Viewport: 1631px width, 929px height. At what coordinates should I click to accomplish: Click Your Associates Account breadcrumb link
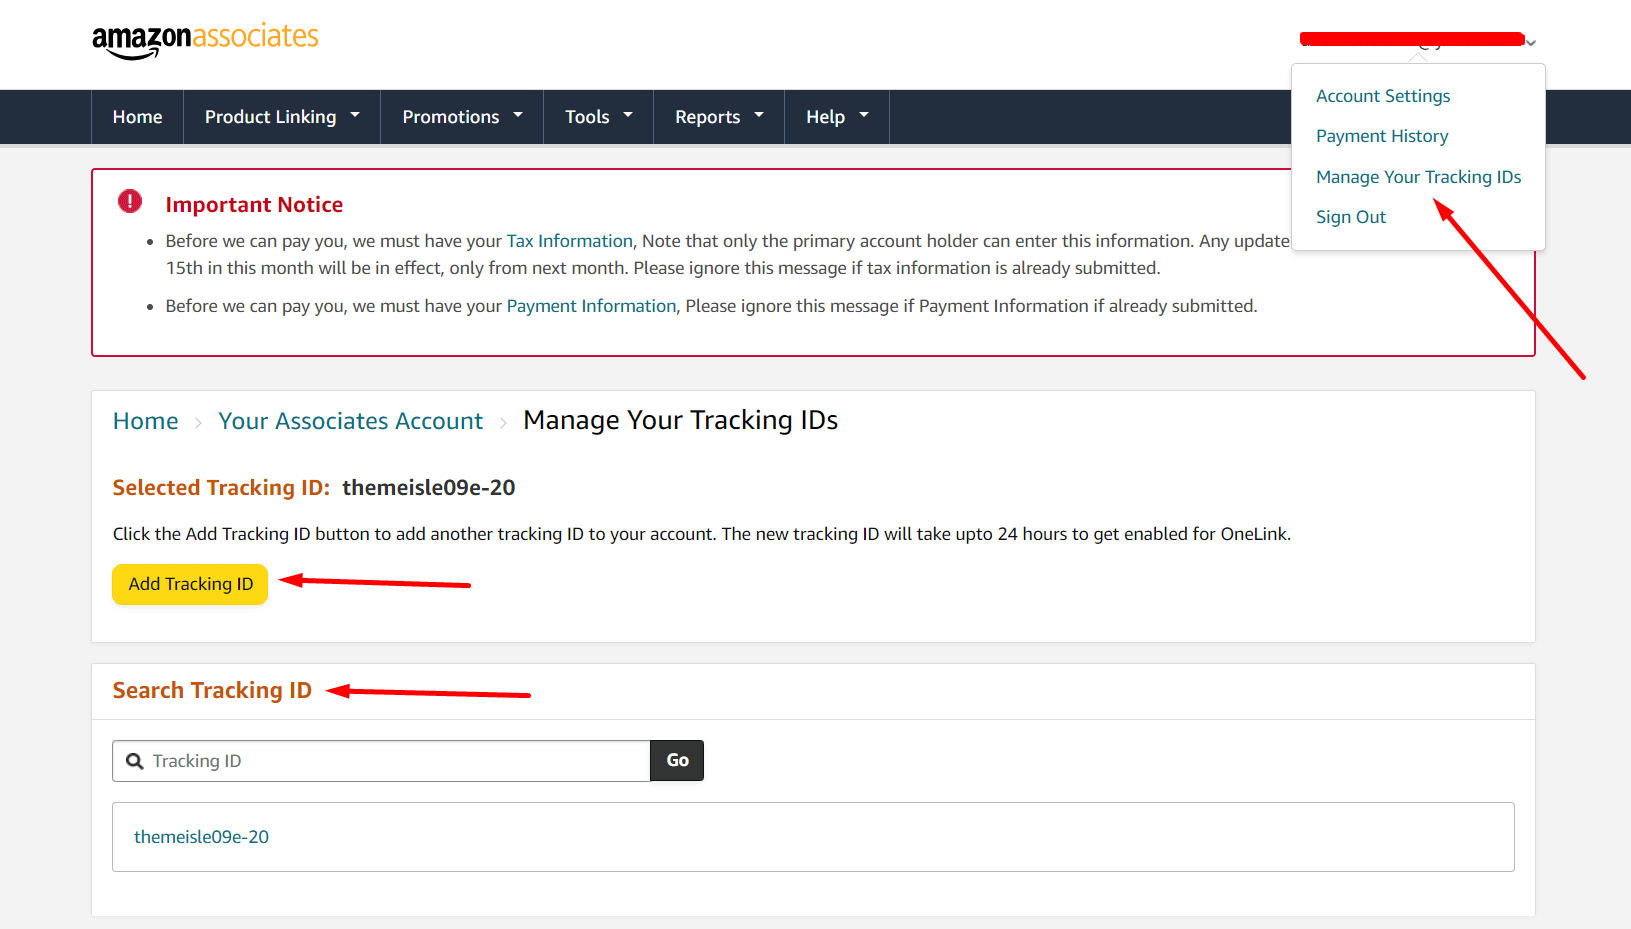[350, 421]
